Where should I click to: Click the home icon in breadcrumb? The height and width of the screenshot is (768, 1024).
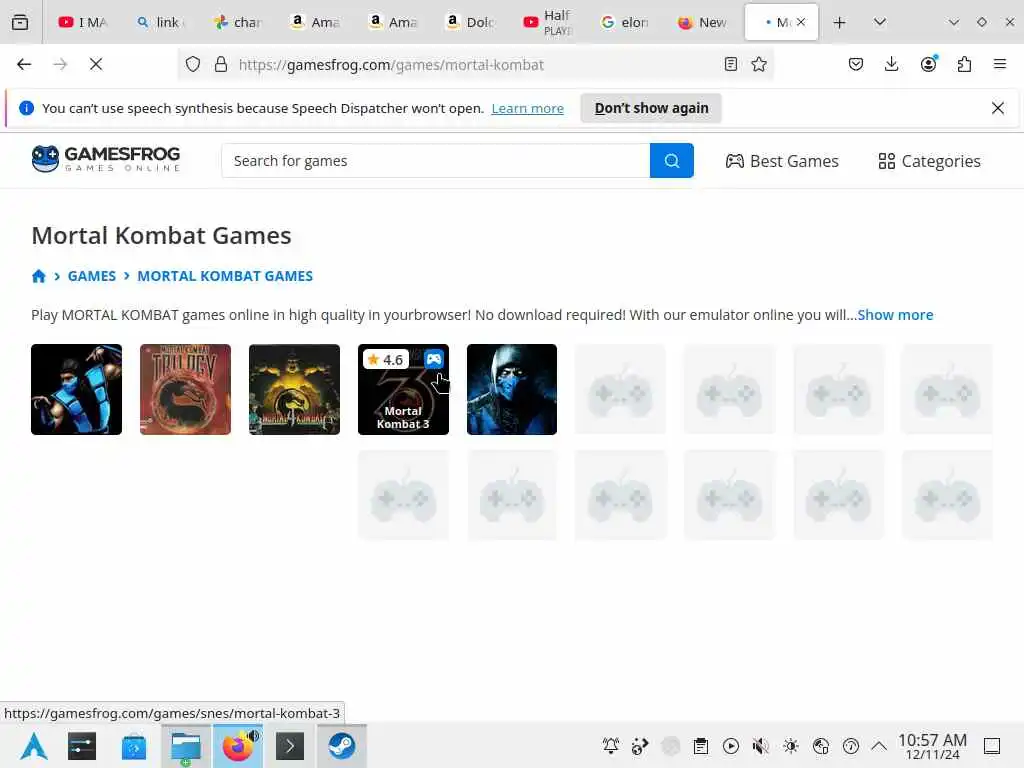pos(39,276)
